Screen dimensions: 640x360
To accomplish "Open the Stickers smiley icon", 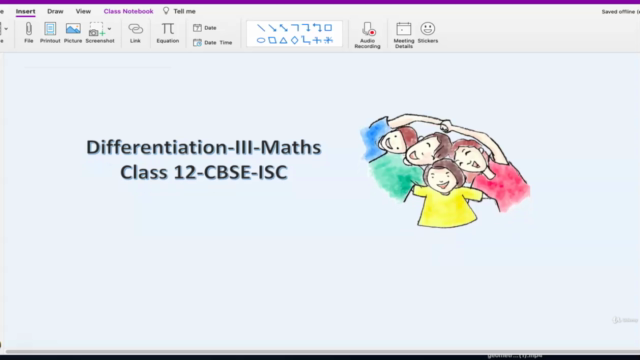I will tap(428, 33).
